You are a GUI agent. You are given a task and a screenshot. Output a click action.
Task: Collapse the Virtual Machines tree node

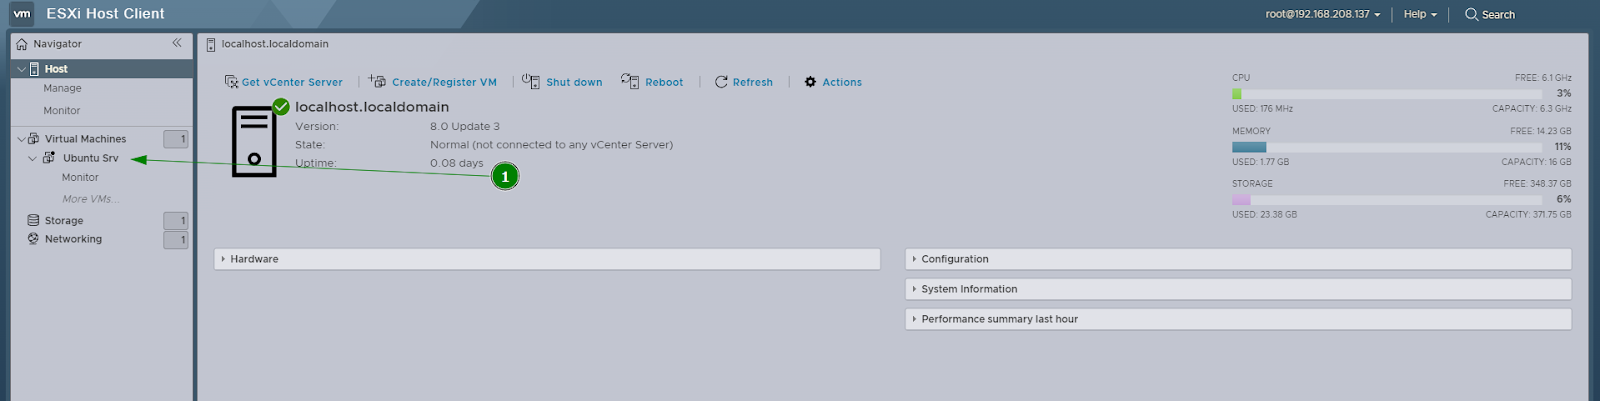tap(21, 139)
